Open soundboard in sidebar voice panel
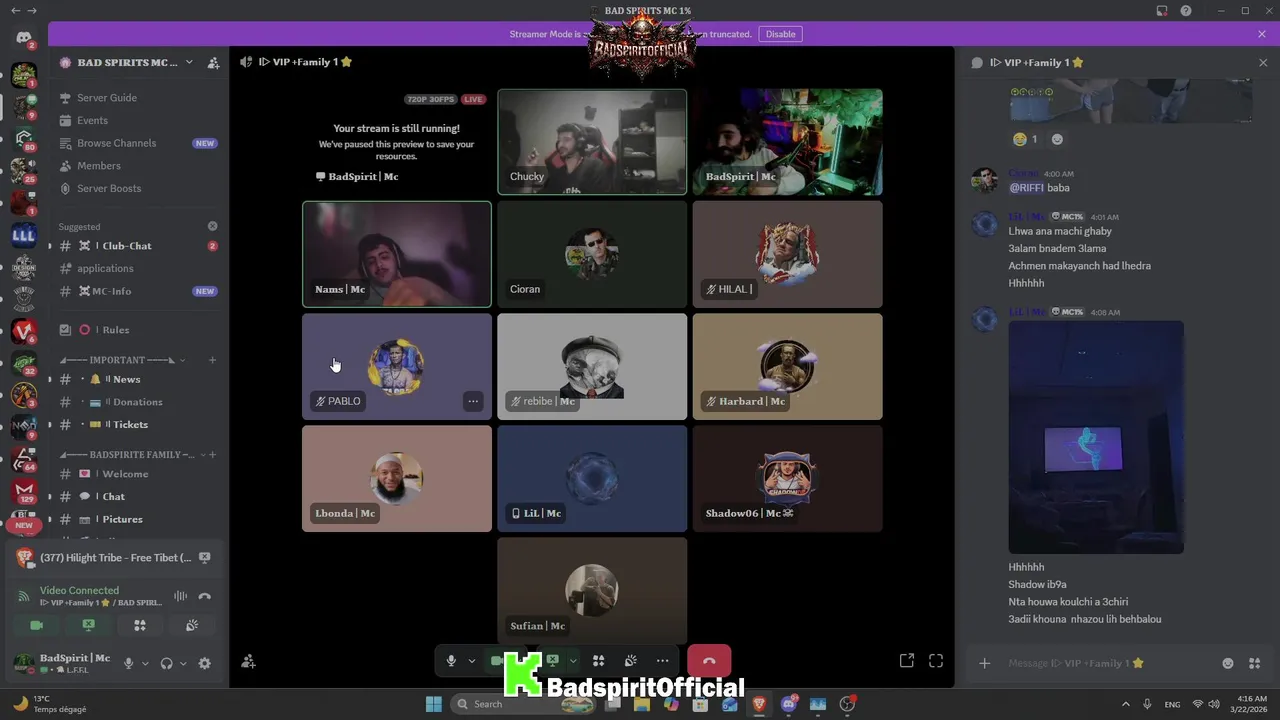The image size is (1280, 720). [191, 625]
